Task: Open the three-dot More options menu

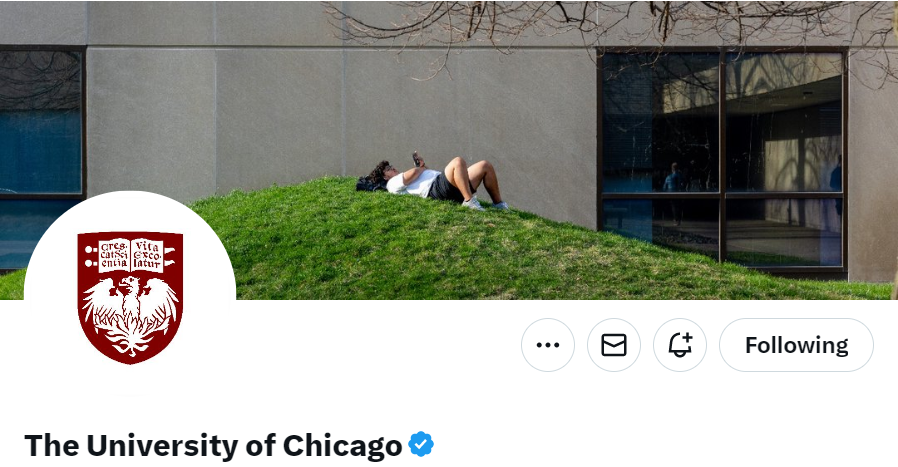Action: (x=548, y=345)
